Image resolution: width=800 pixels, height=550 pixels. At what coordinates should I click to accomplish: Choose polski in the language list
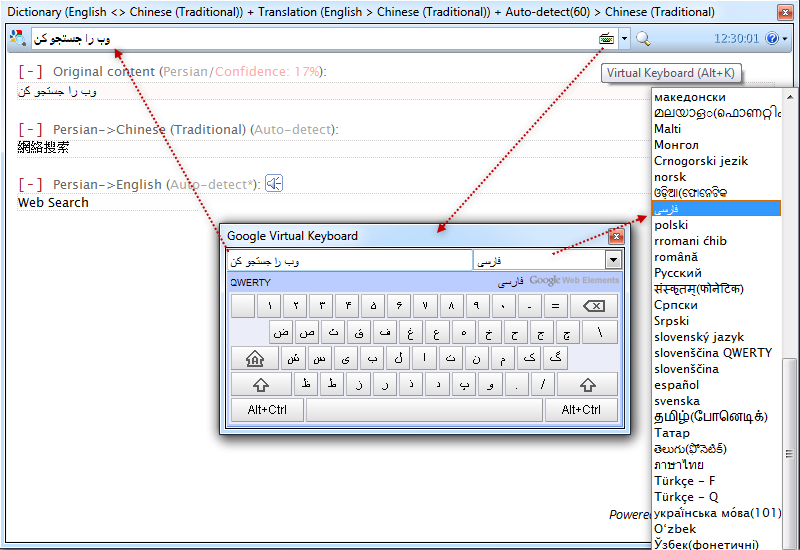[x=671, y=225]
